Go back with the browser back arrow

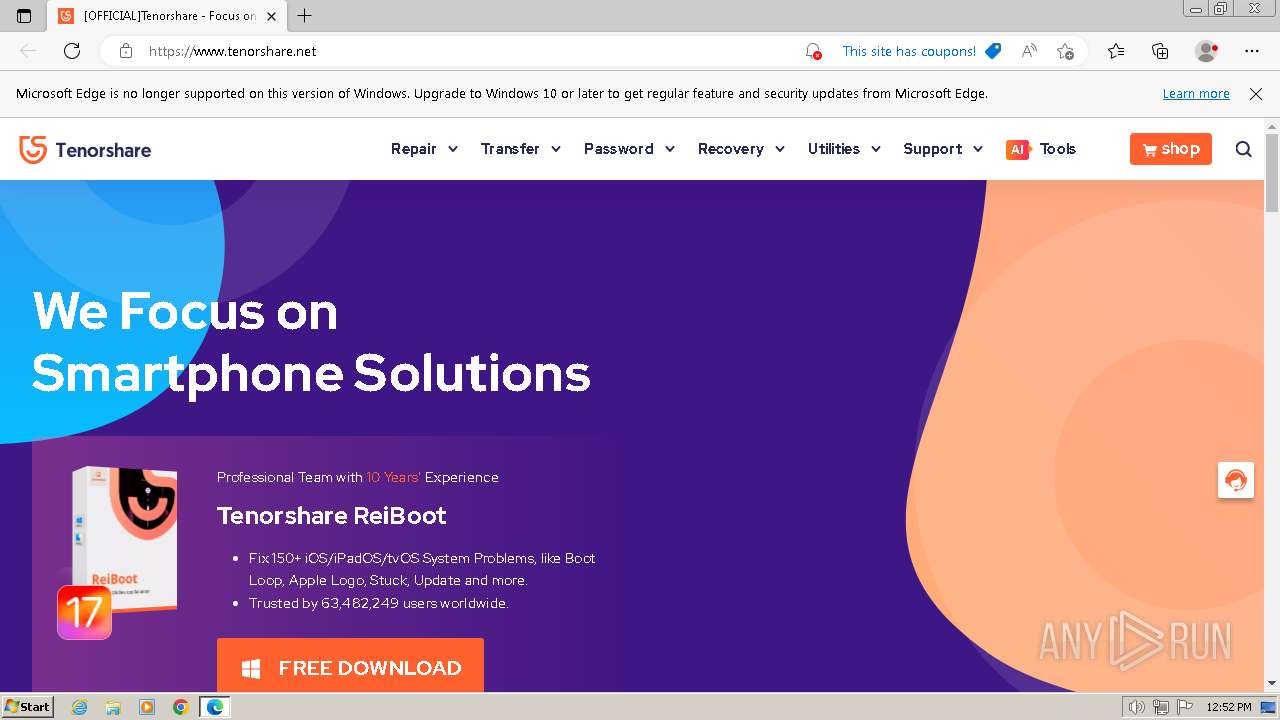click(28, 51)
